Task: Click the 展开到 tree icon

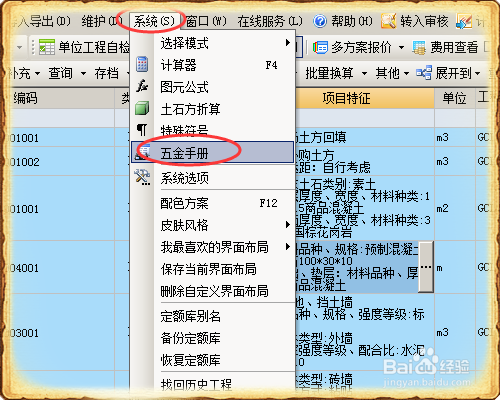Action: 424,73
